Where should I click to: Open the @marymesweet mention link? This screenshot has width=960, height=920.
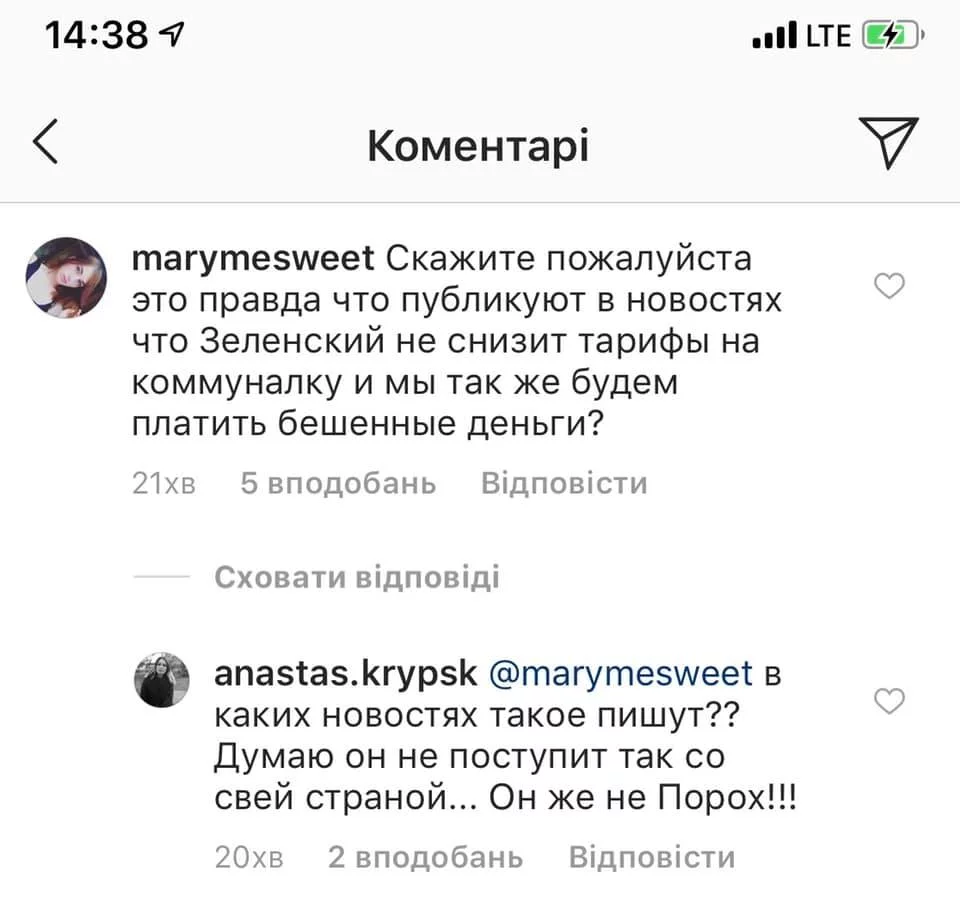[620, 673]
